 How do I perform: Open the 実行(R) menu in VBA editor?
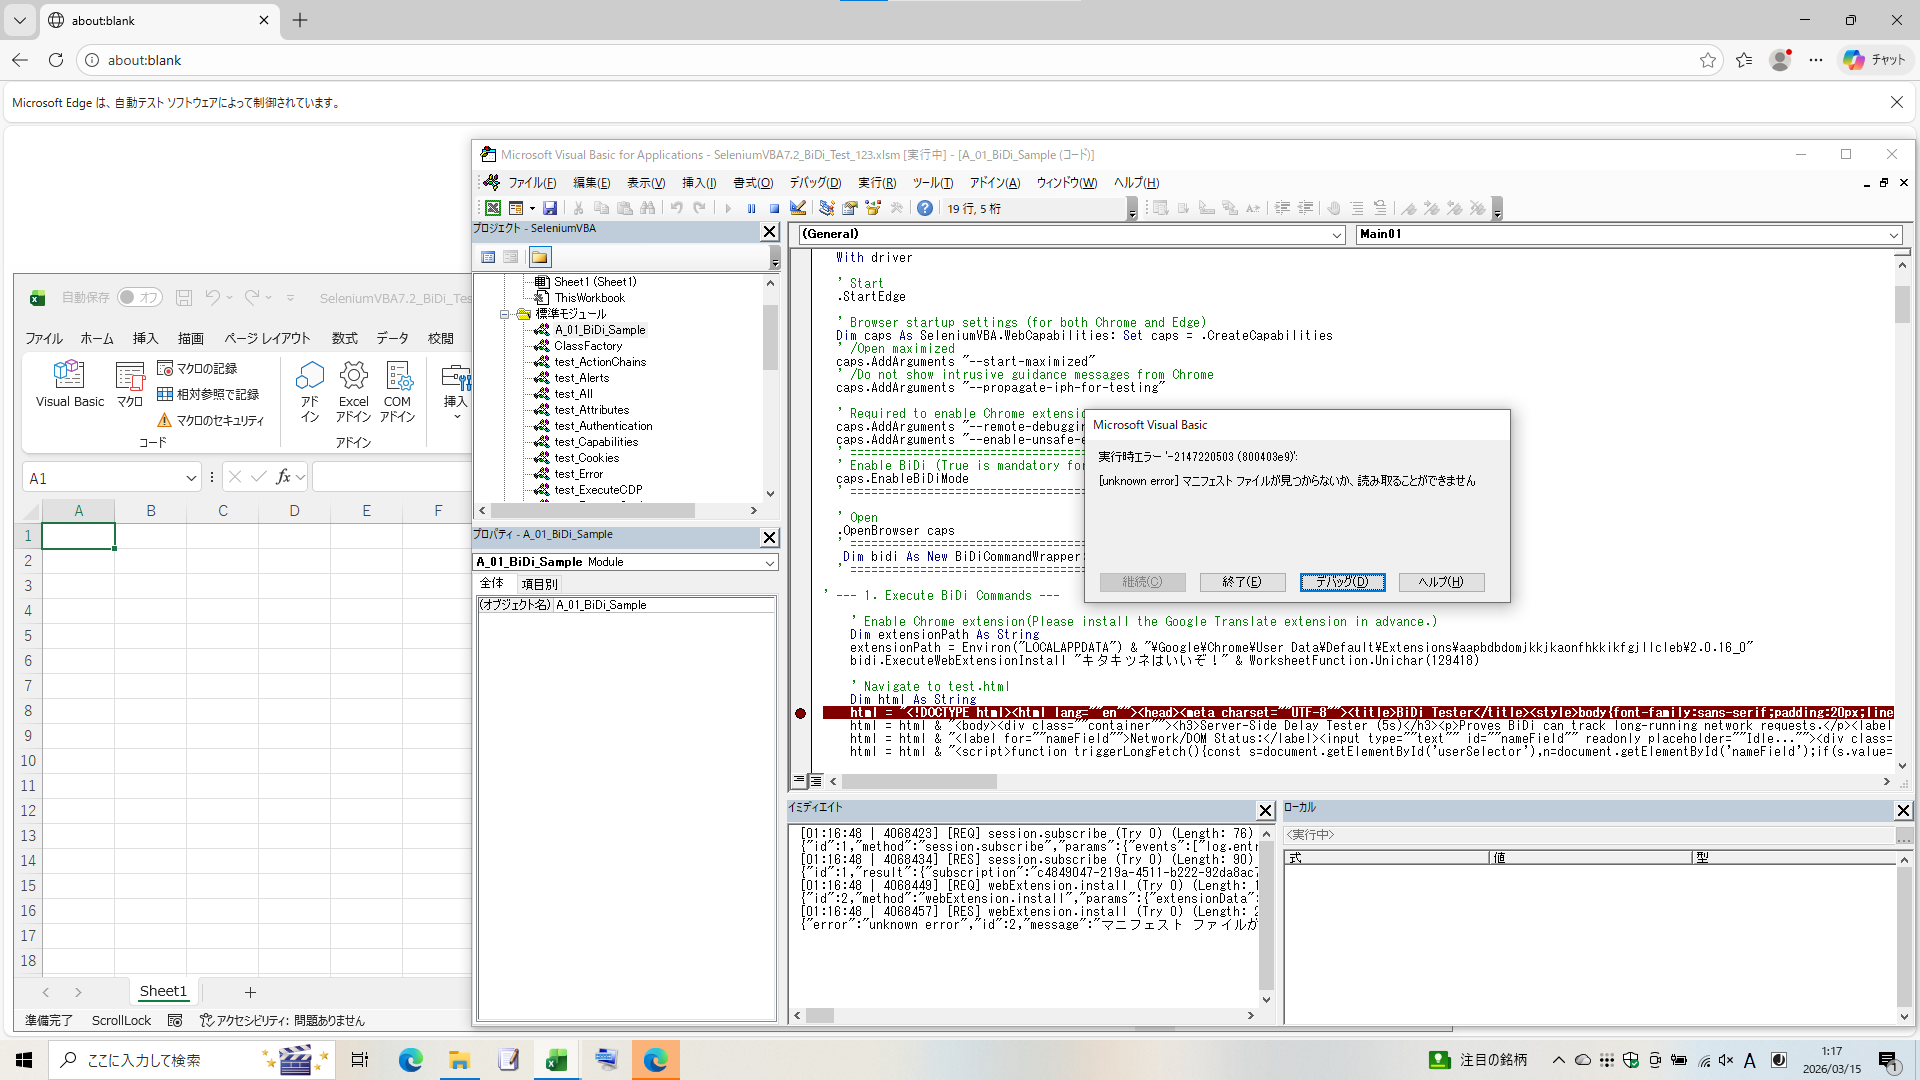(877, 183)
